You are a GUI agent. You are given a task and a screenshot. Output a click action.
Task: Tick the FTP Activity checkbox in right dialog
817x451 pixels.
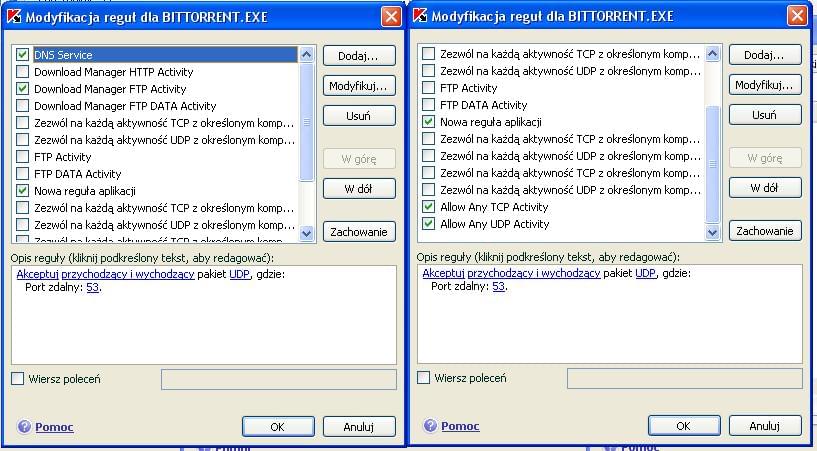coord(428,87)
